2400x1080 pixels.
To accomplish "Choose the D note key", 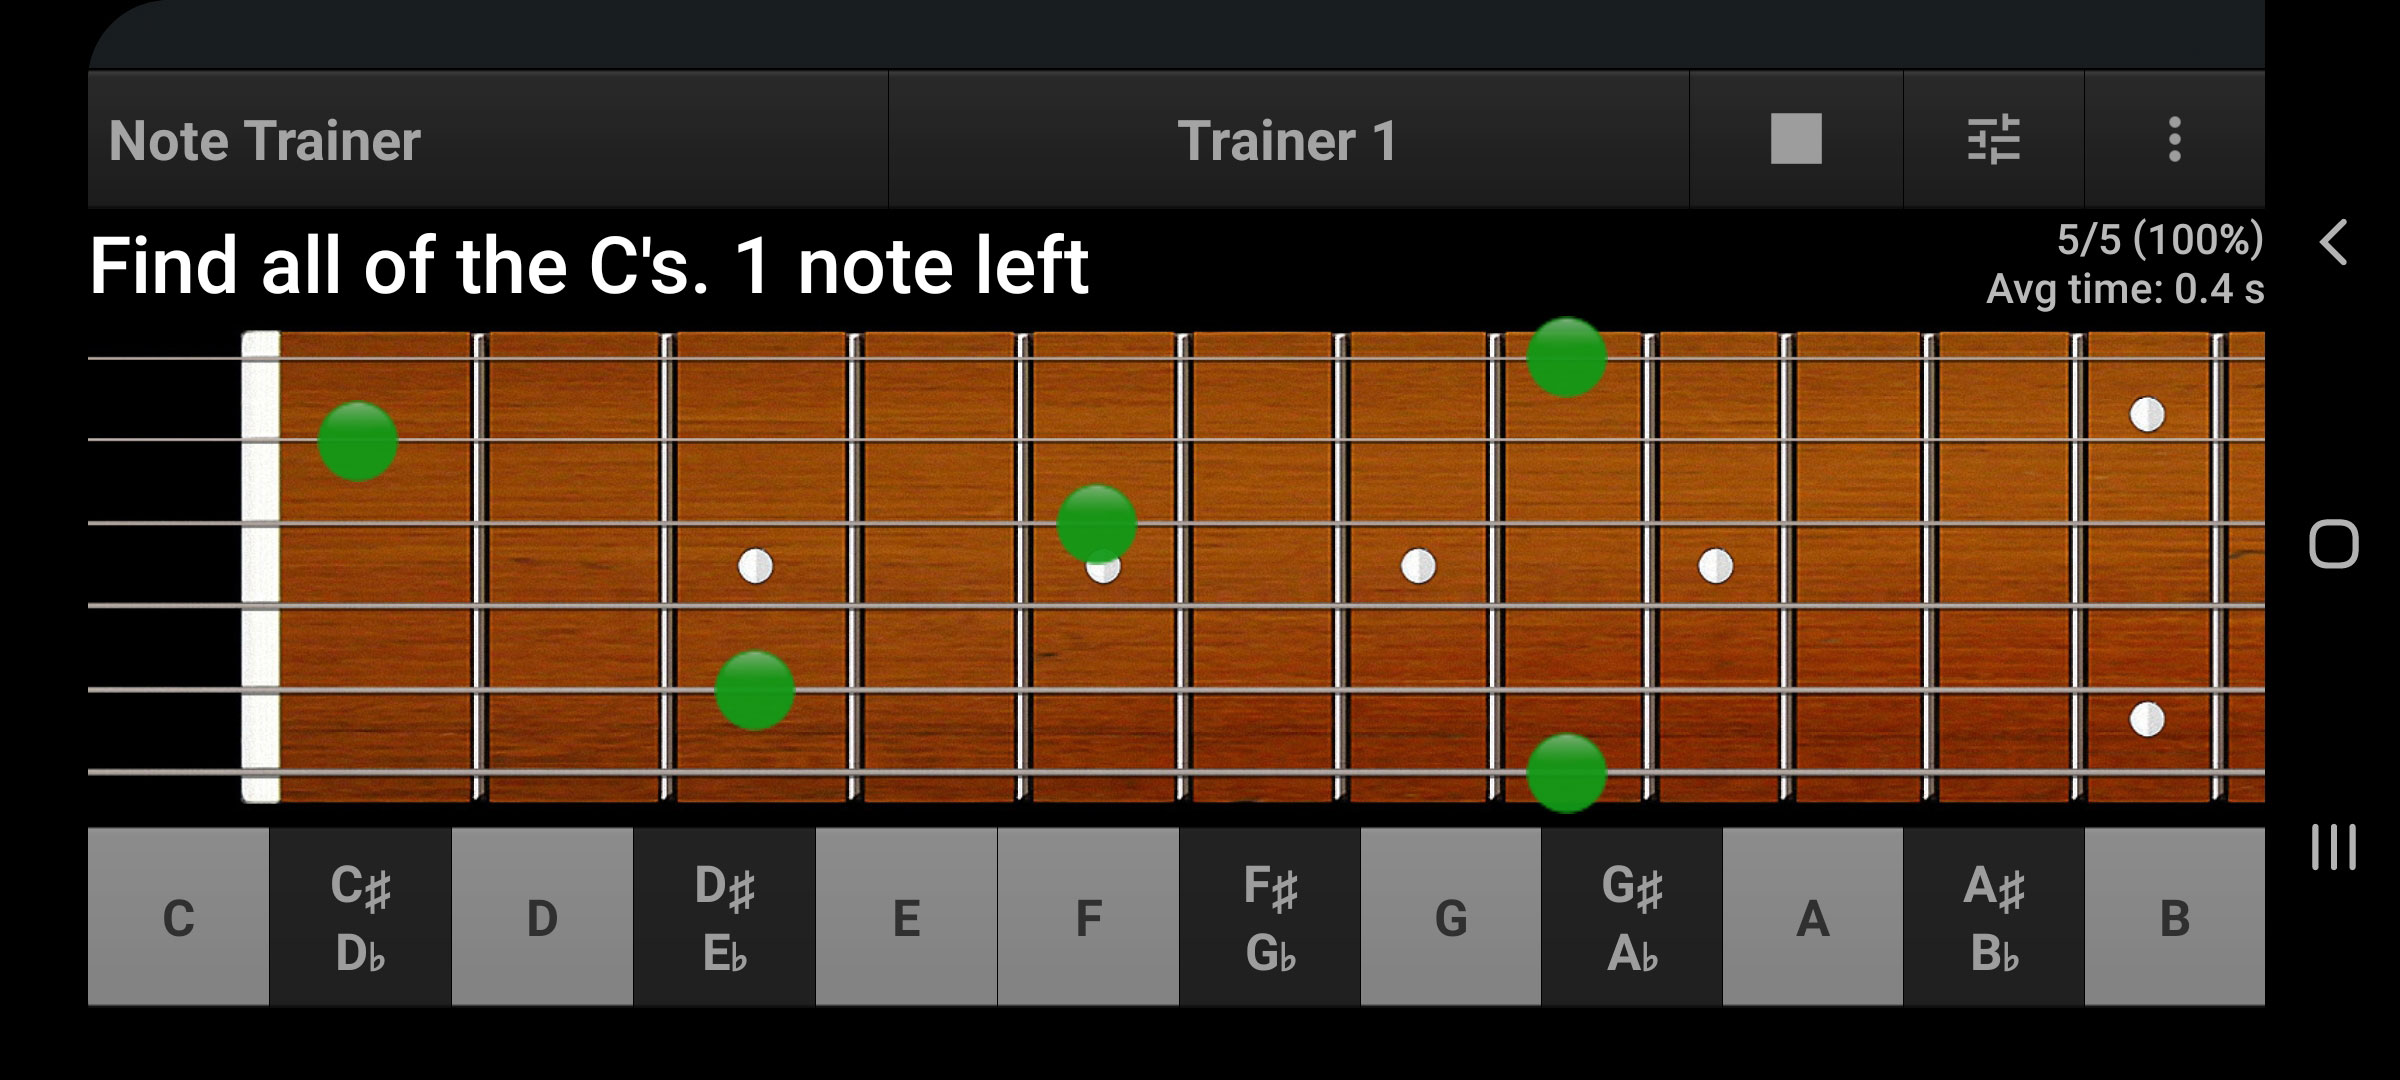I will point(542,917).
